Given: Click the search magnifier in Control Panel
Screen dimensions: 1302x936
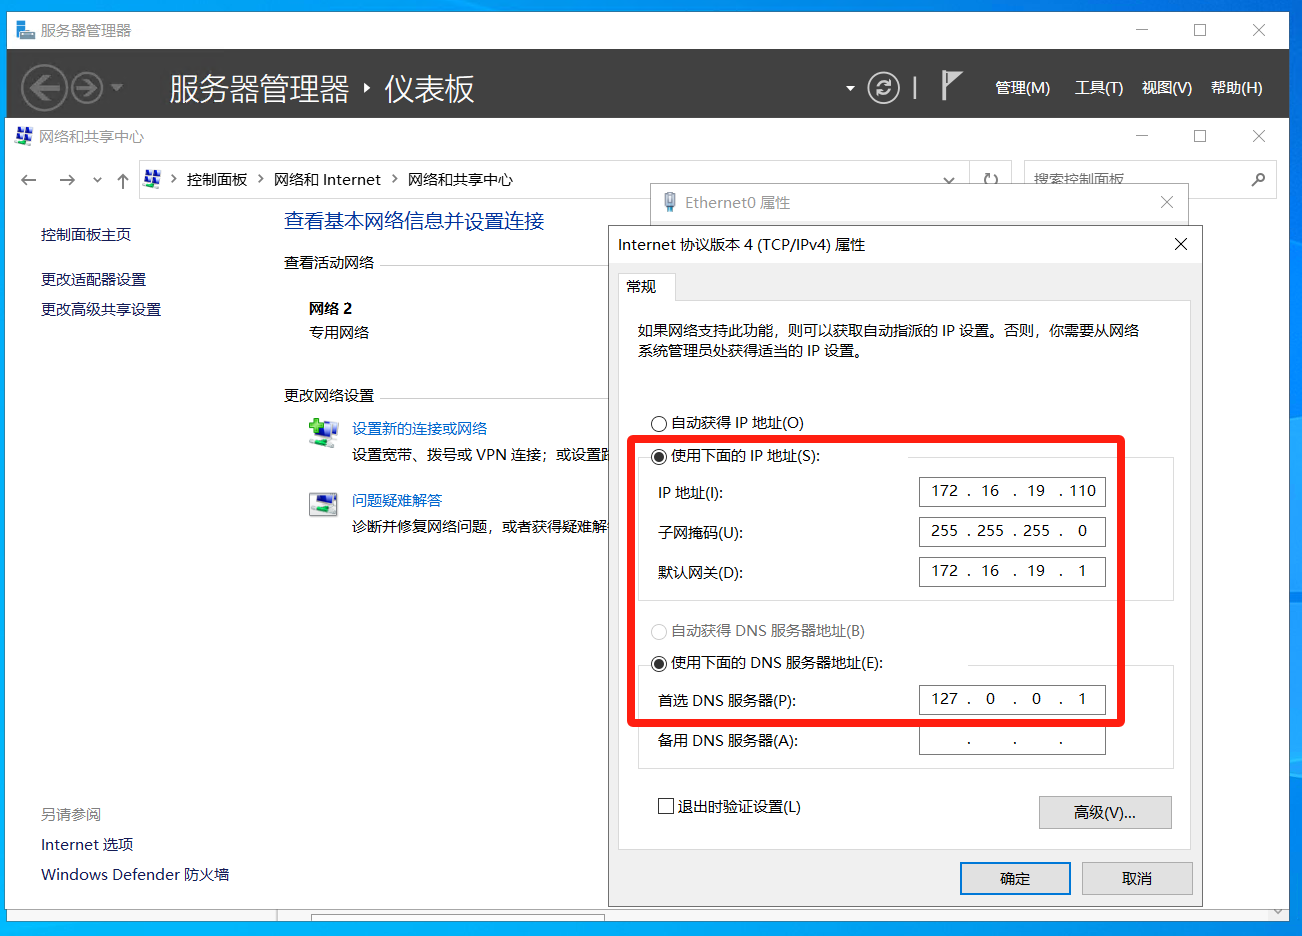Looking at the screenshot, I should 1258,180.
